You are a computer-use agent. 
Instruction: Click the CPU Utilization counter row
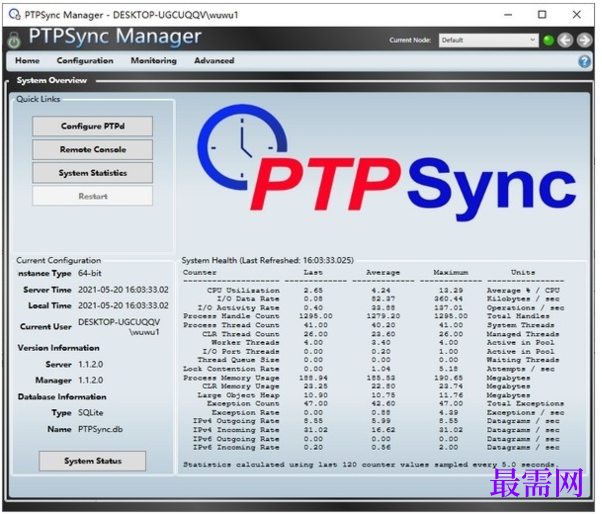pos(374,291)
